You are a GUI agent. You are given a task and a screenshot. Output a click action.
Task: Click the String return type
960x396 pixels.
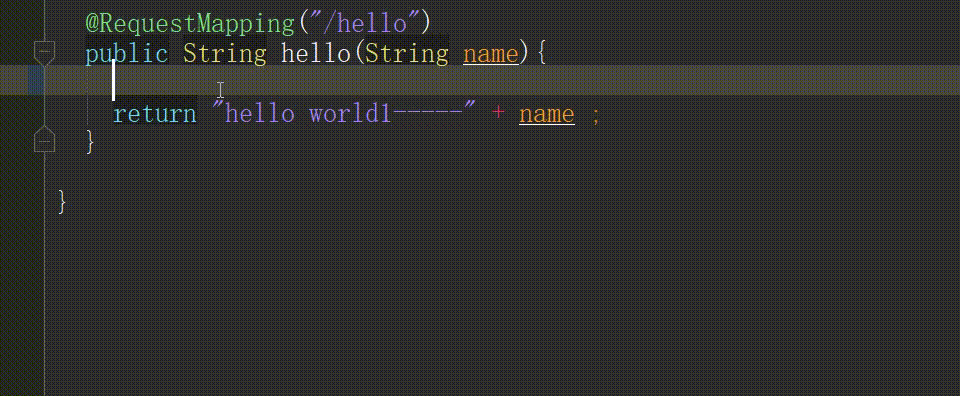coord(225,54)
